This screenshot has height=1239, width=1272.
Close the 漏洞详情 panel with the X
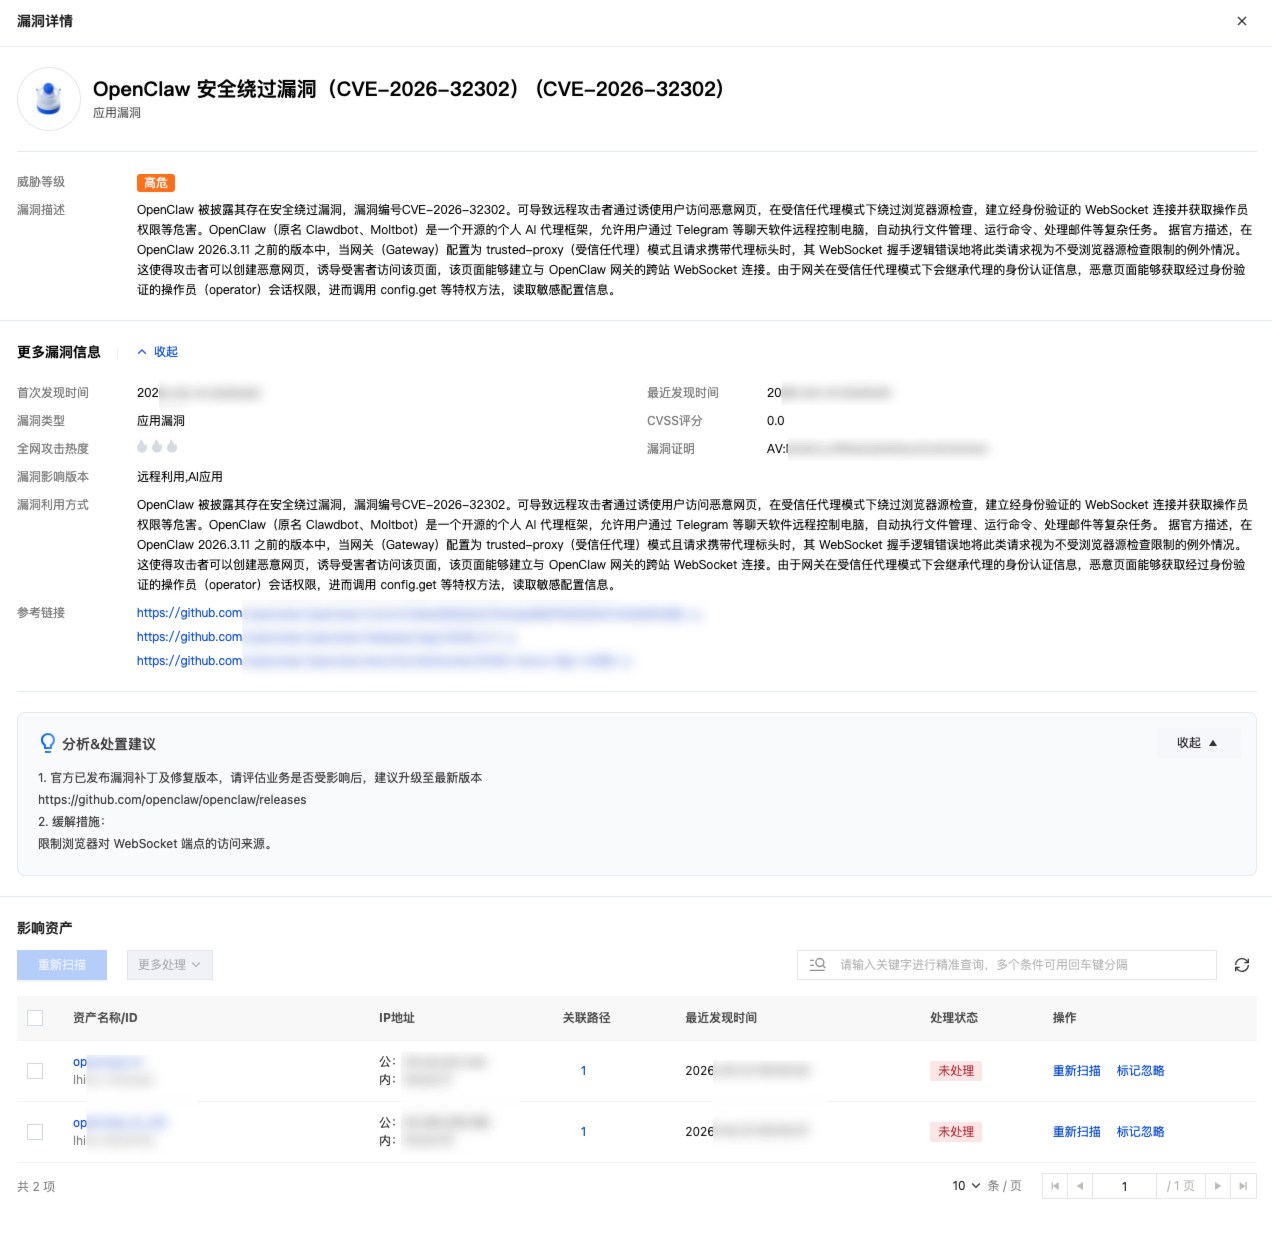[1242, 21]
